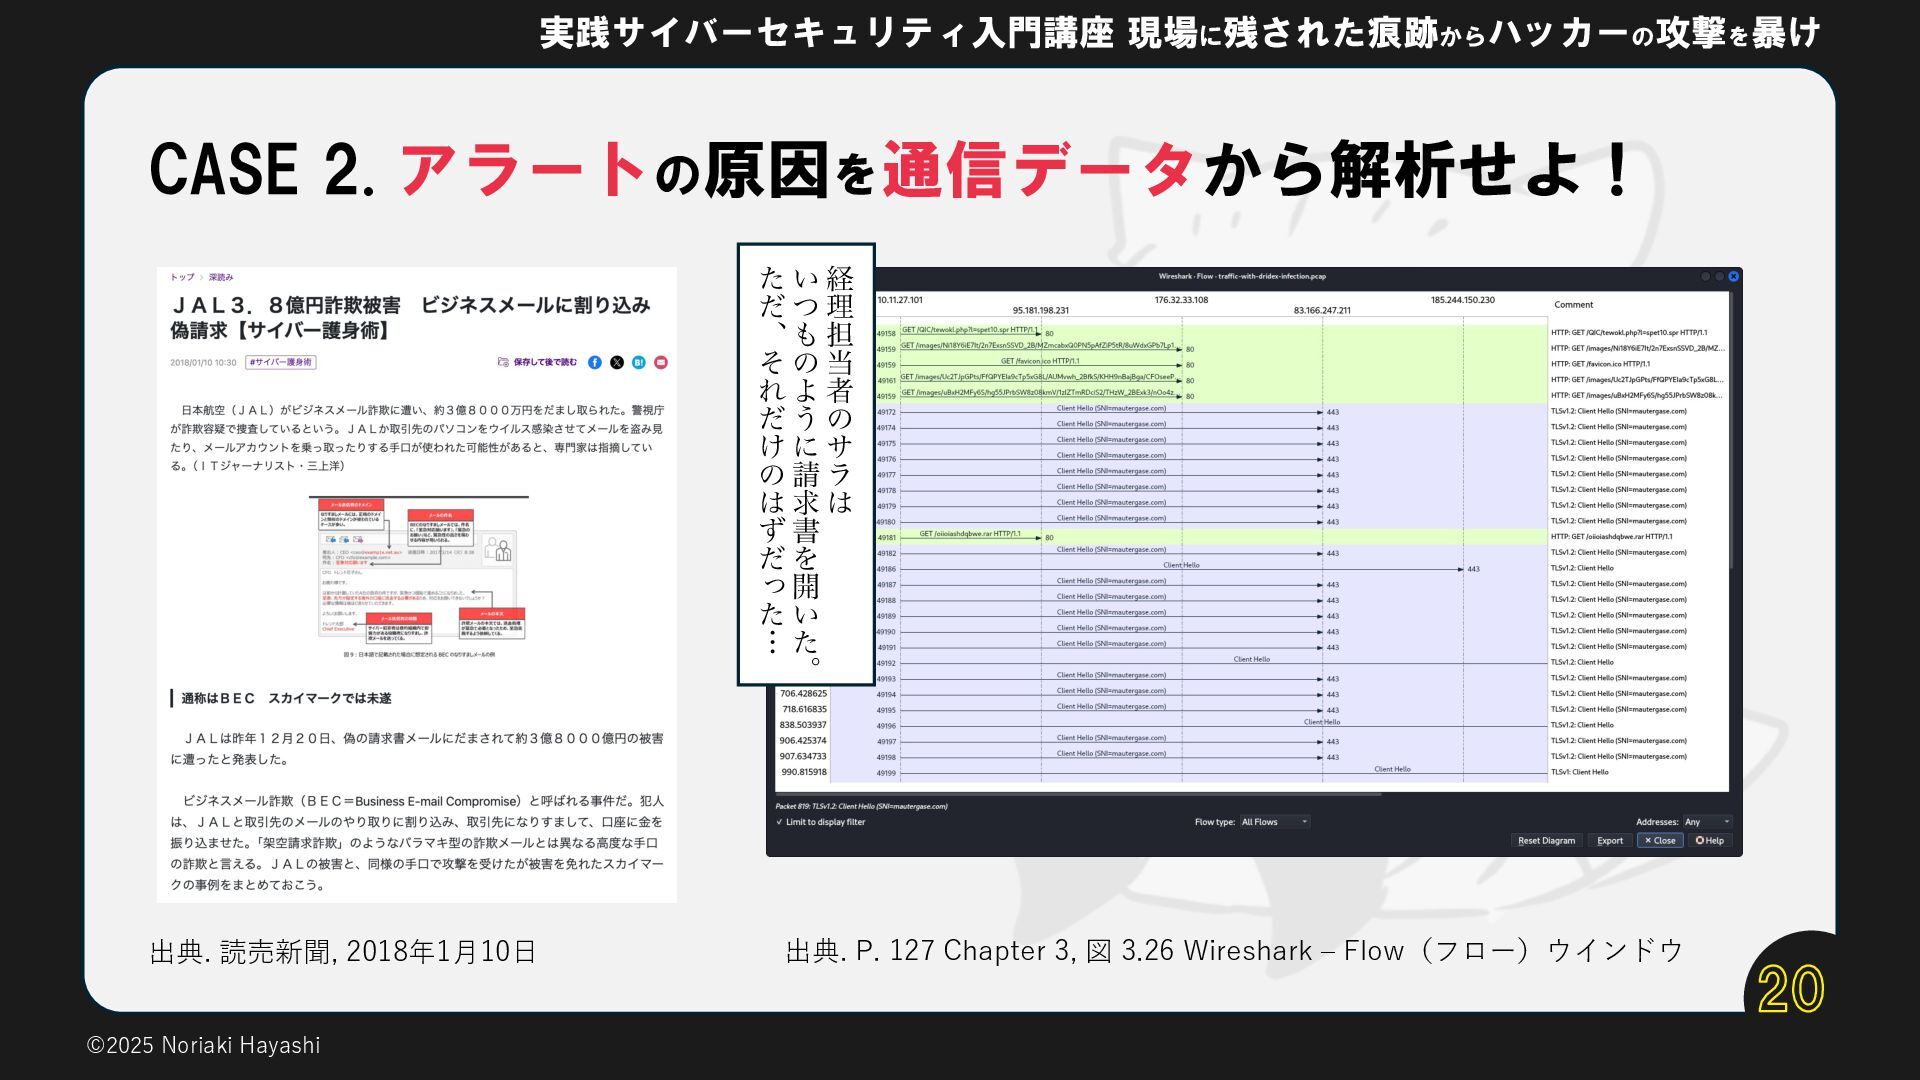1920x1080 pixels.
Task: Share the article via X icon
Action: [617, 363]
